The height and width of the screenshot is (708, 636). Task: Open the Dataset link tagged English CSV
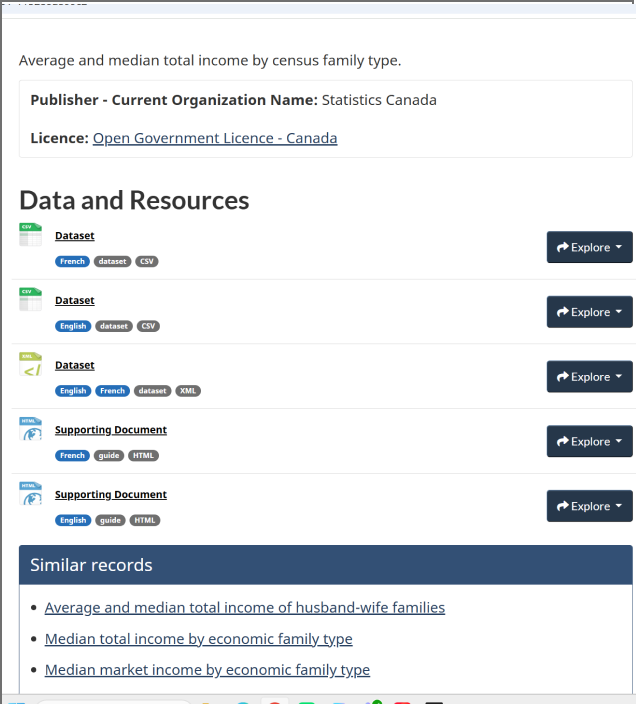(x=74, y=300)
